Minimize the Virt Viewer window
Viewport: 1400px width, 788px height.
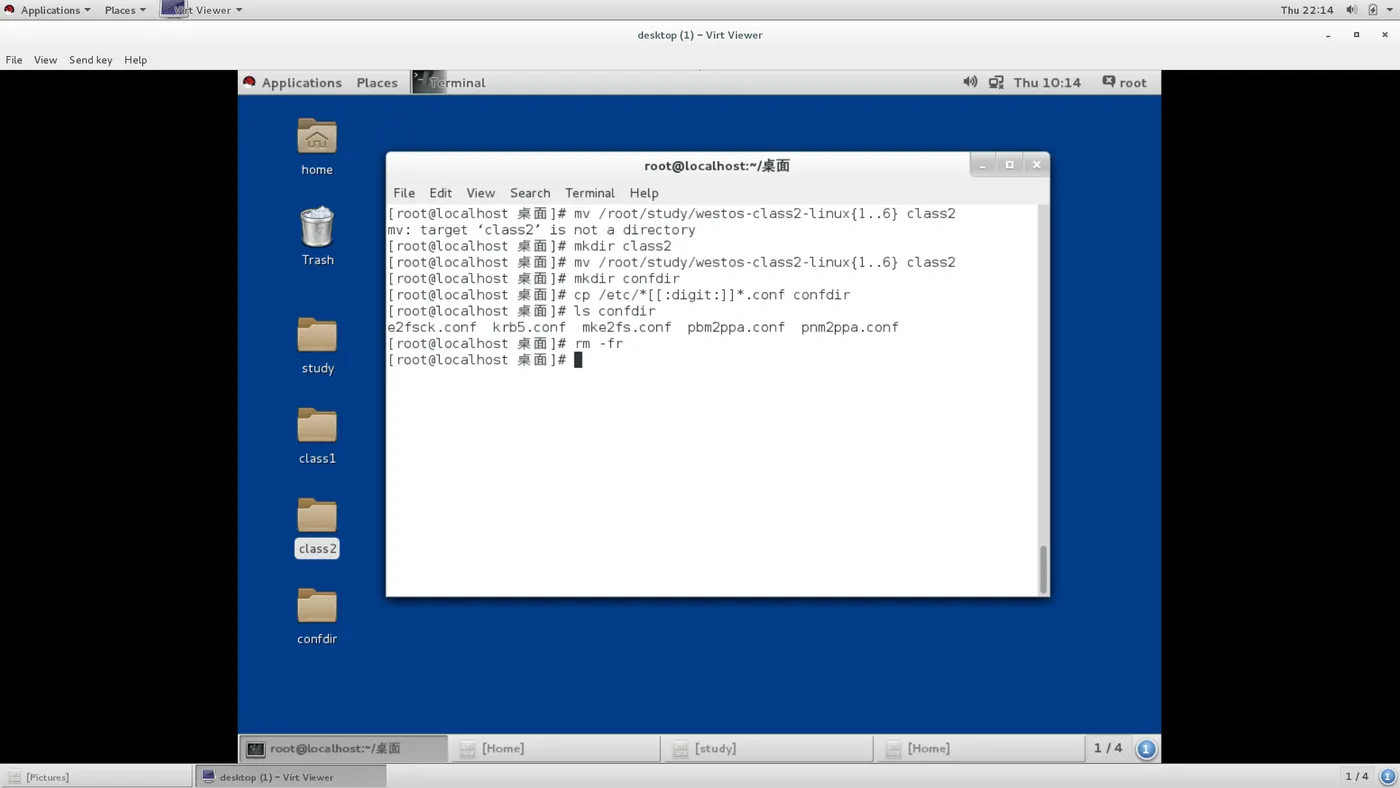[x=1328, y=35]
